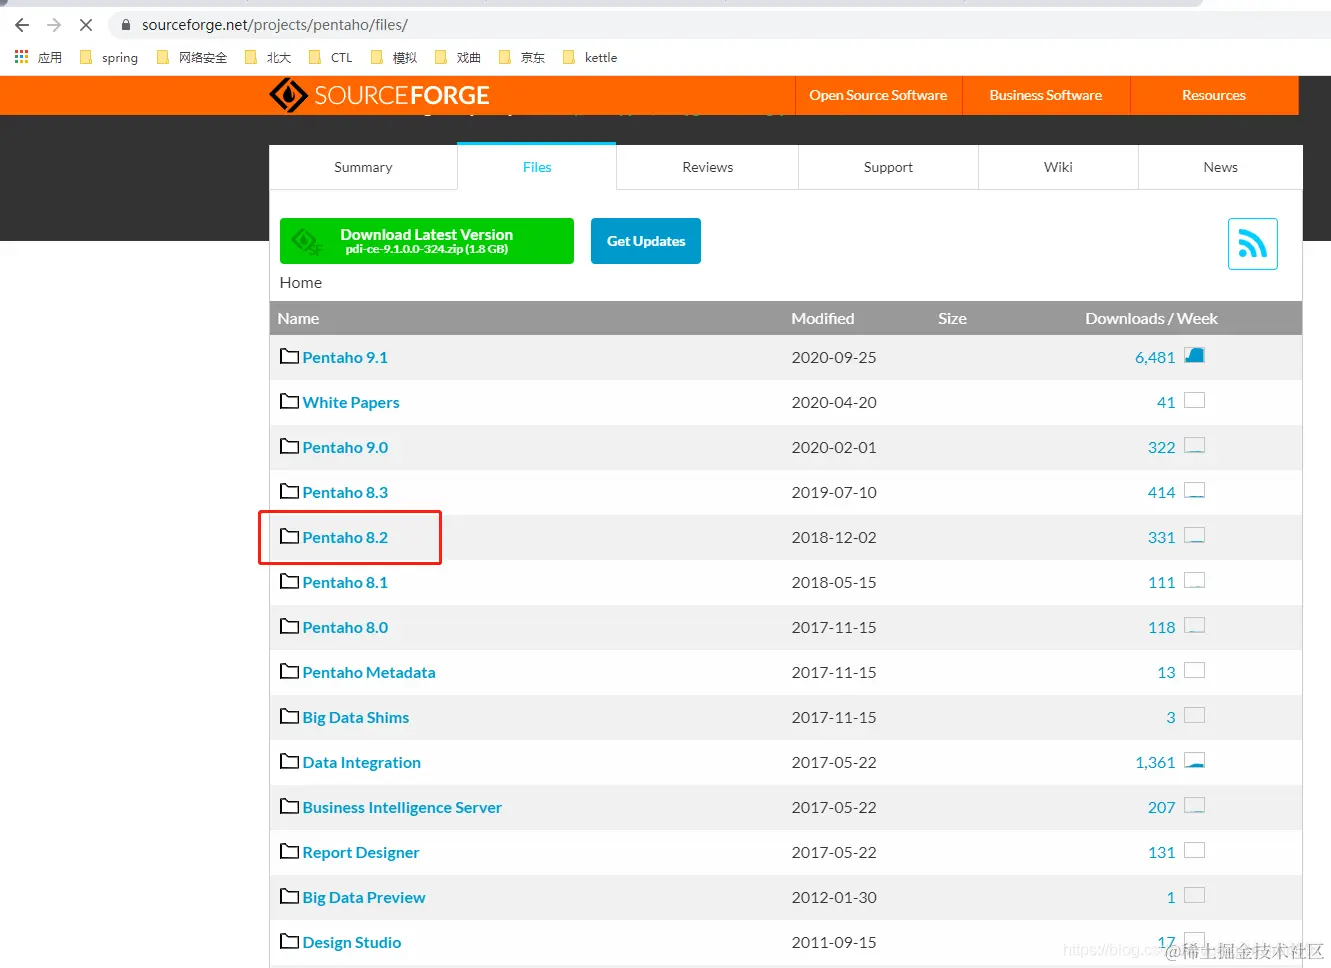Click folder icon beside Pentaho 9.1

290,356
